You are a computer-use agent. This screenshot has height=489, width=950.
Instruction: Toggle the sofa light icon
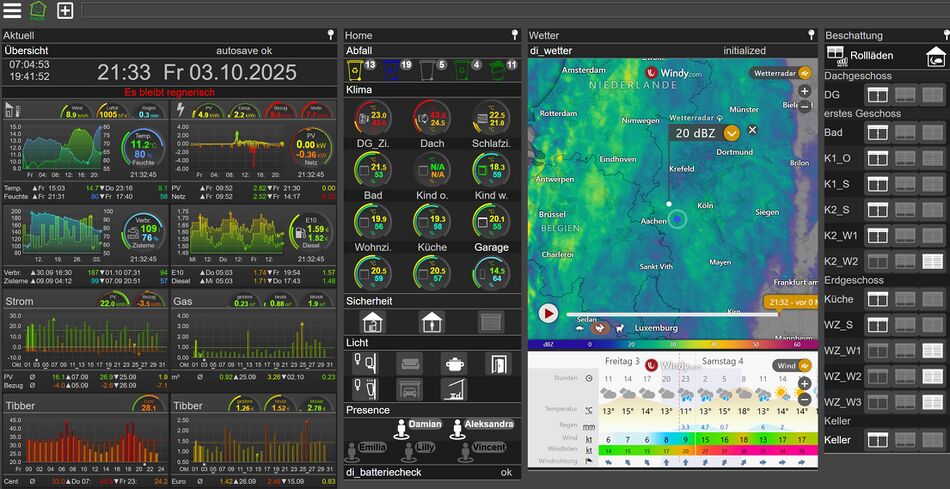tap(409, 363)
